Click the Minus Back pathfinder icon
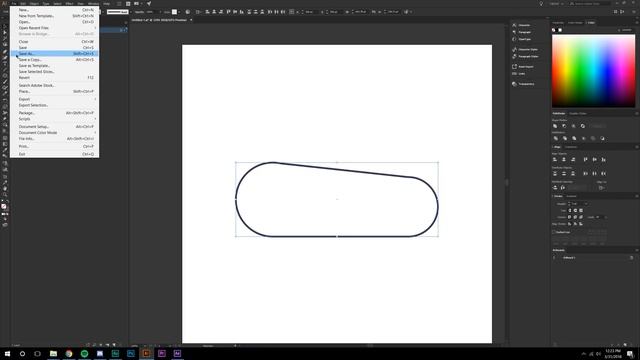 602,138
